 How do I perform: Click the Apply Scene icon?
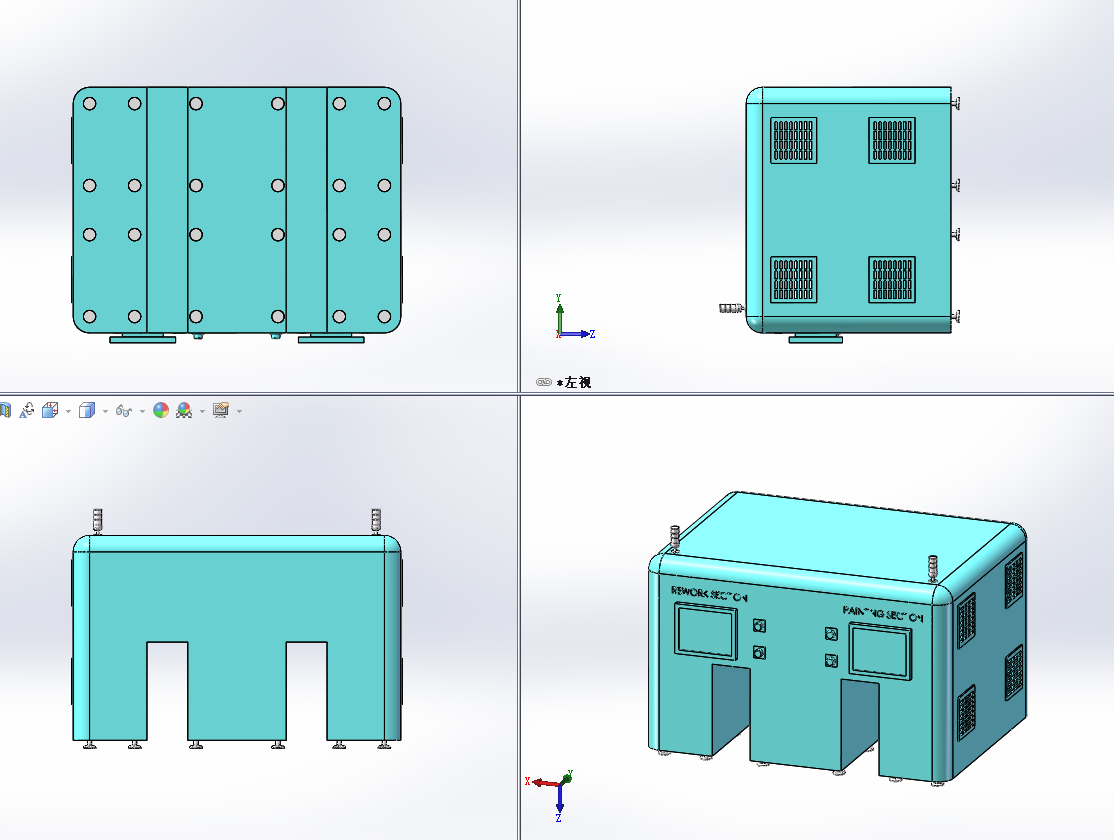click(184, 411)
